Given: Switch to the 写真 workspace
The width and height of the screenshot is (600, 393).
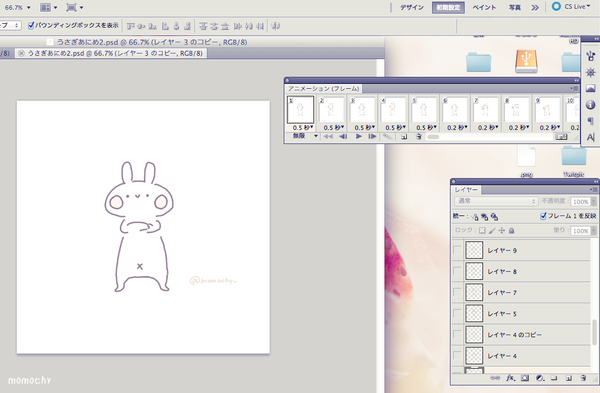Looking at the screenshot, I should click(515, 7).
